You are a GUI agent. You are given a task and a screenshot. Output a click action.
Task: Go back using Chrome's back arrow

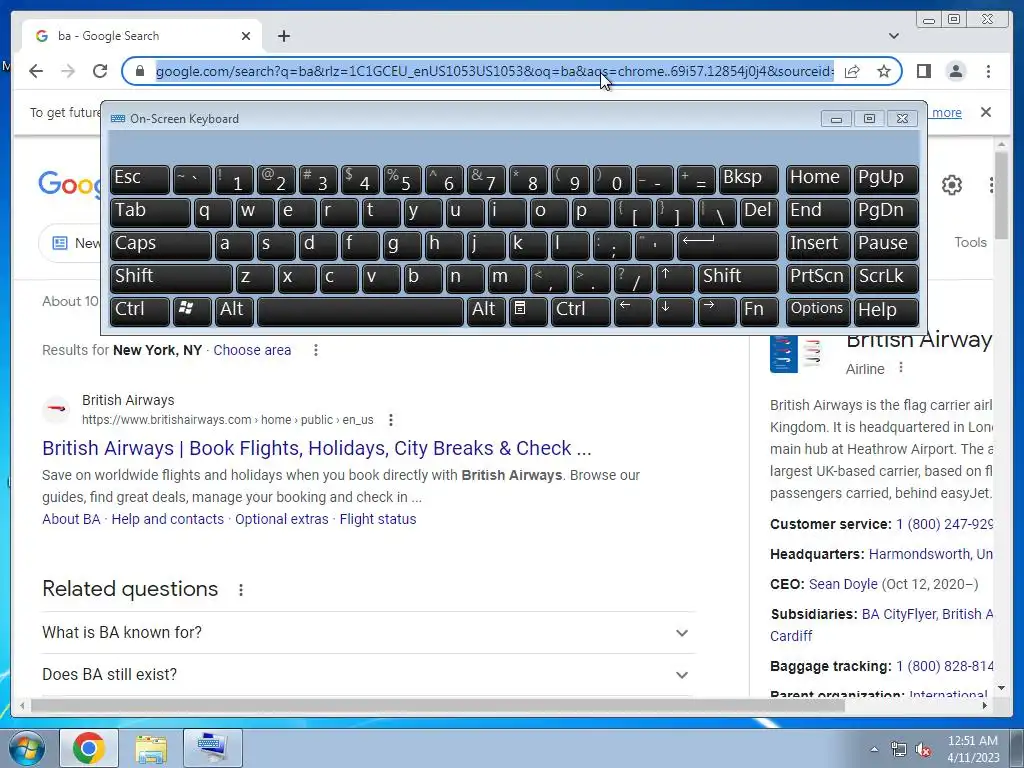pos(36,71)
